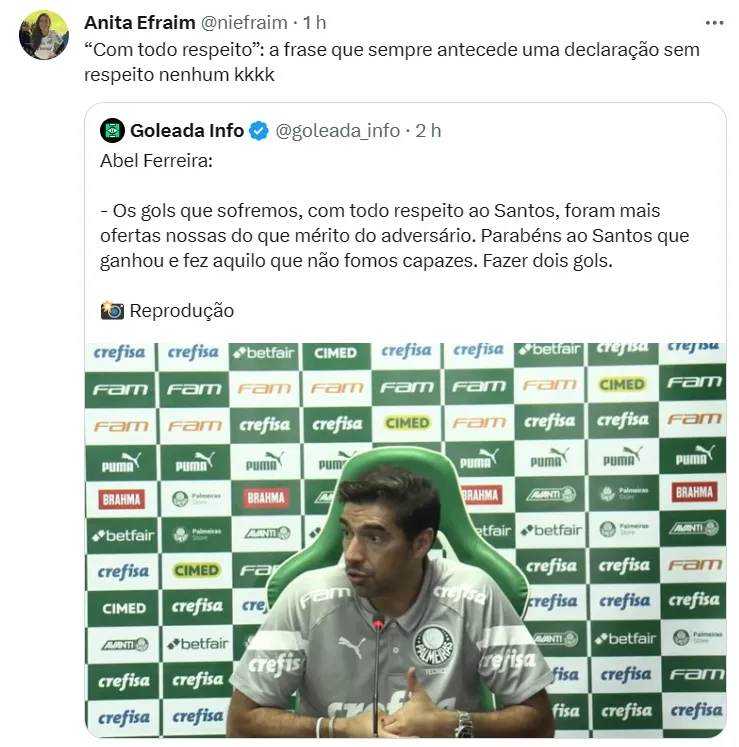739x747 pixels.
Task: Click the red microphone tip in photo
Action: 378,622
